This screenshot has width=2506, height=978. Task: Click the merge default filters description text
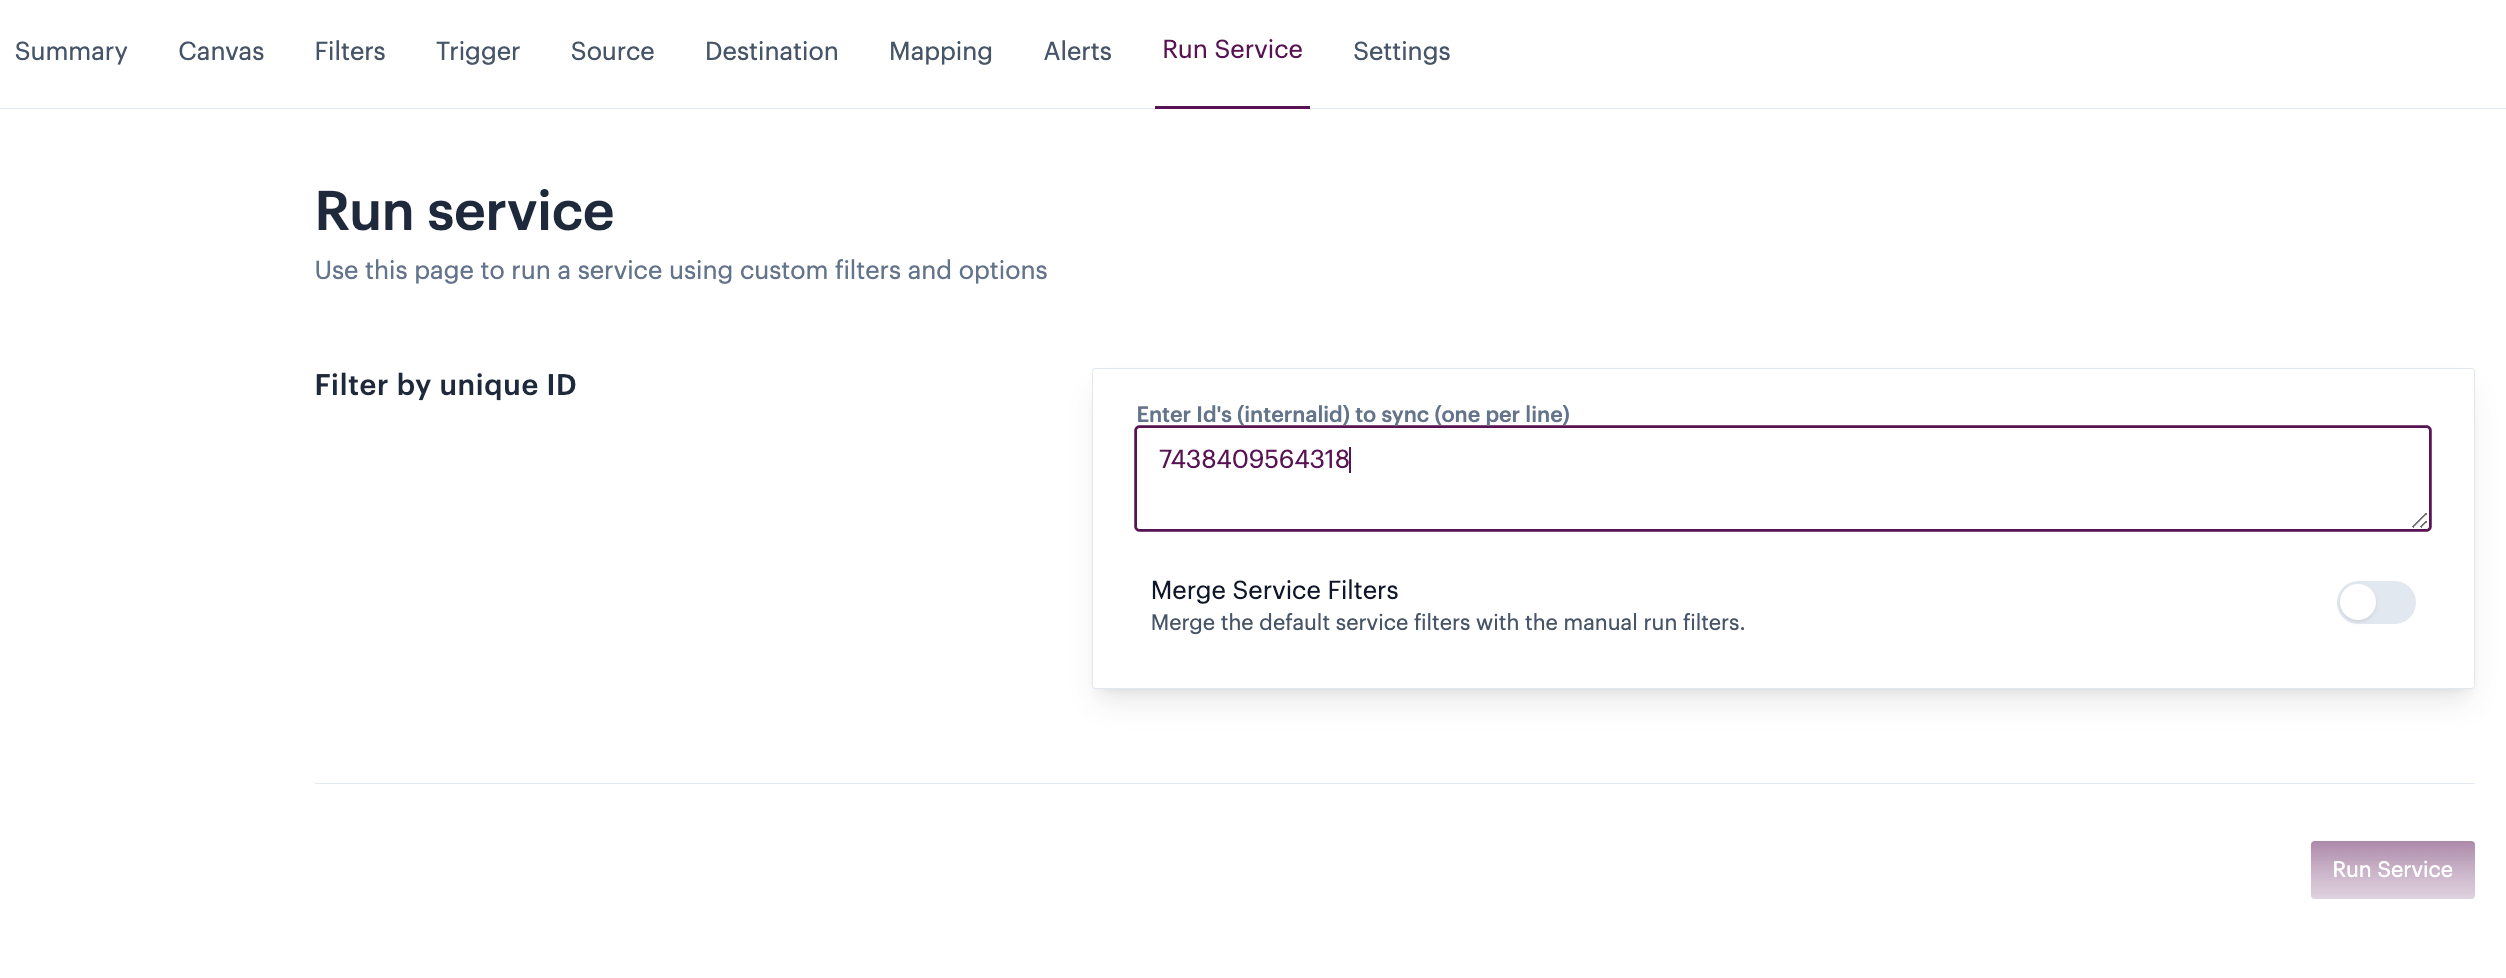(x=1447, y=622)
